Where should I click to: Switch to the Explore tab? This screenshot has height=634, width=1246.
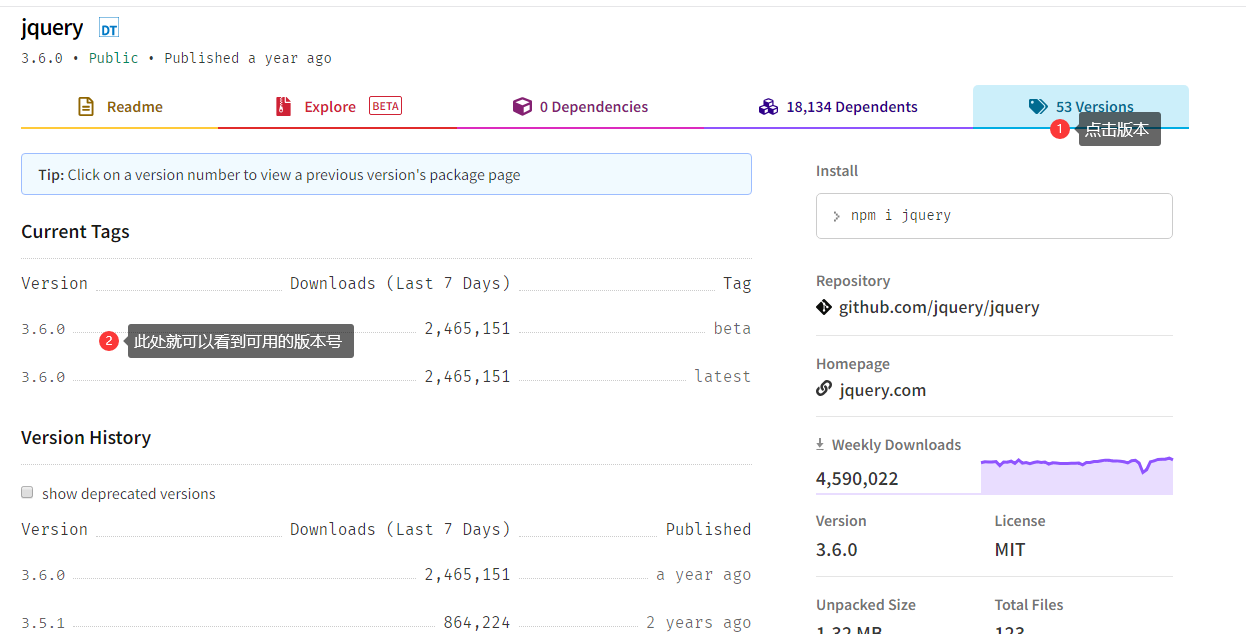point(337,107)
